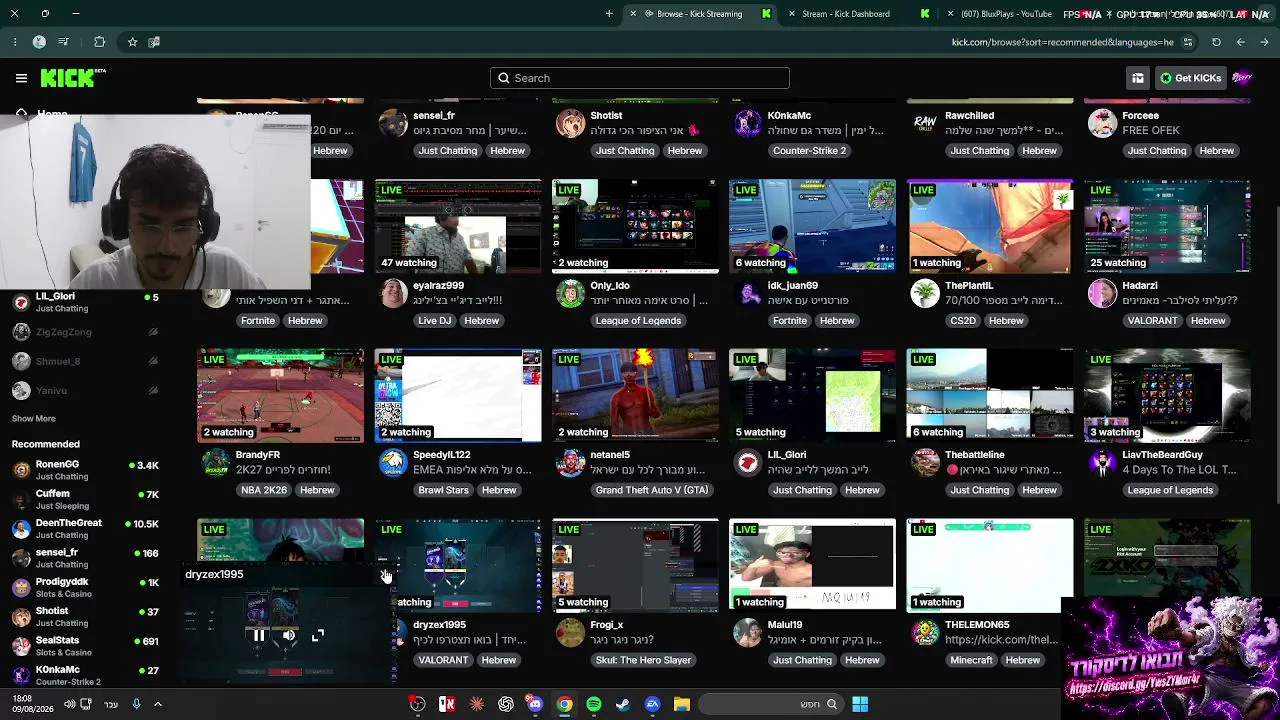1280x720 pixels.
Task: Open the taskbar volume control
Action: pos(69,704)
